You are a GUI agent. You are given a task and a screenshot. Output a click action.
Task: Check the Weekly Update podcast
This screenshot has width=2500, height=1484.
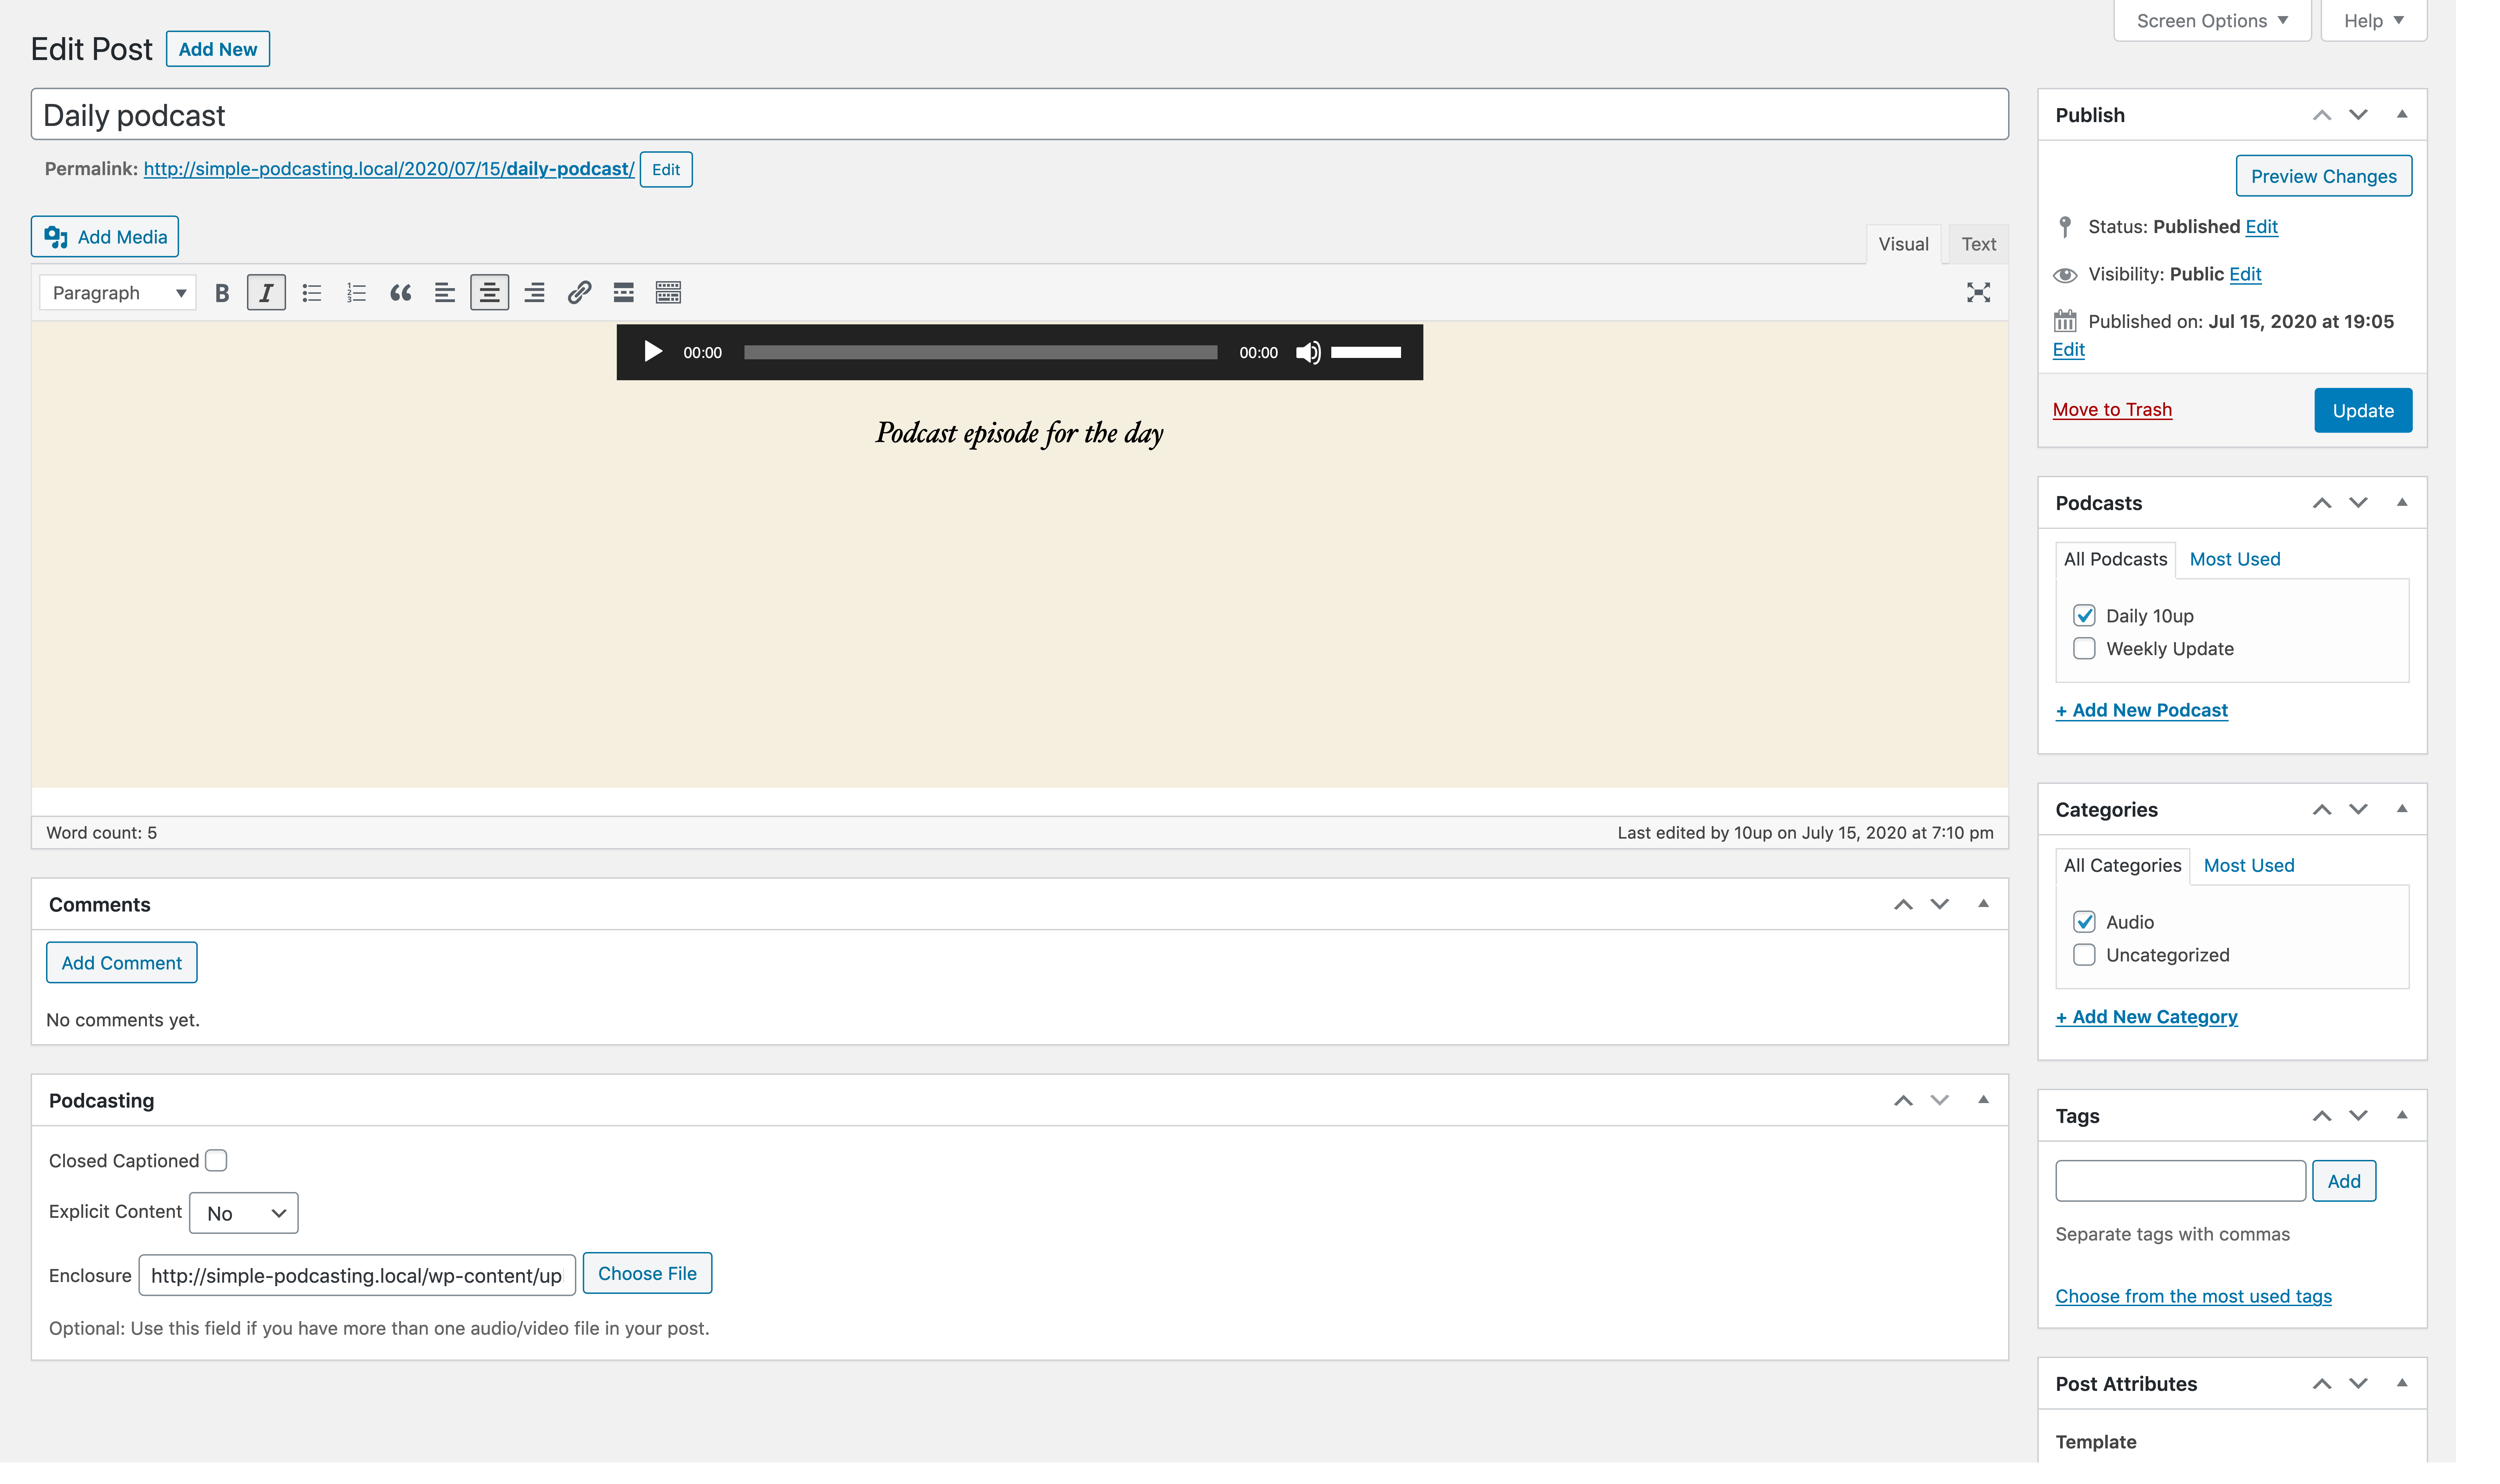[x=2084, y=648]
